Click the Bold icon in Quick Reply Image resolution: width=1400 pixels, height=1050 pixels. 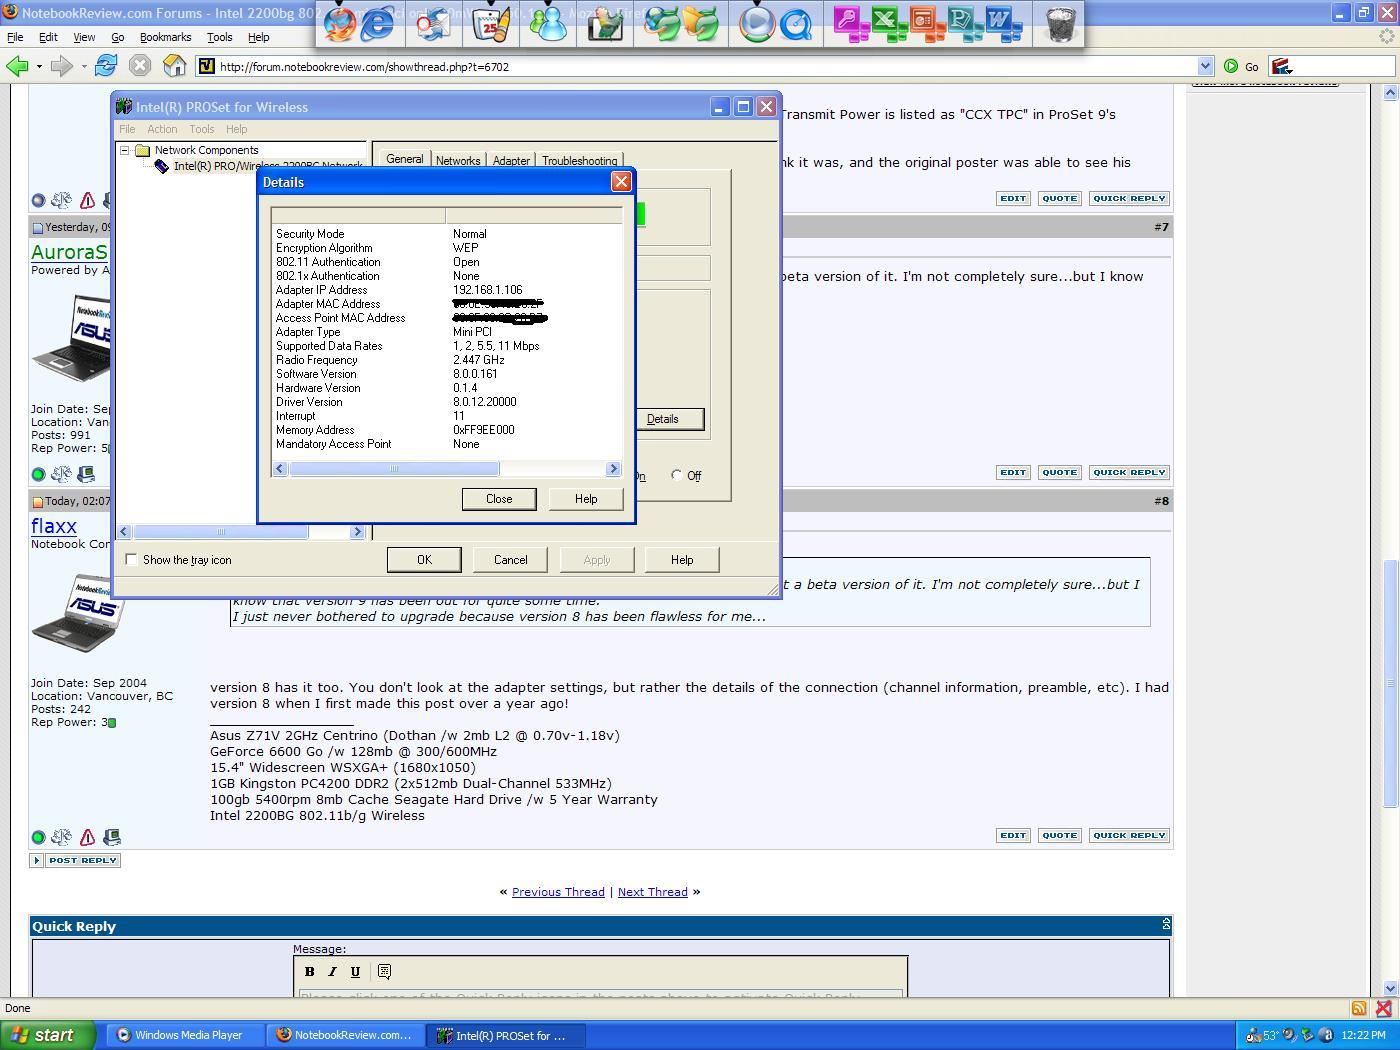[x=309, y=971]
